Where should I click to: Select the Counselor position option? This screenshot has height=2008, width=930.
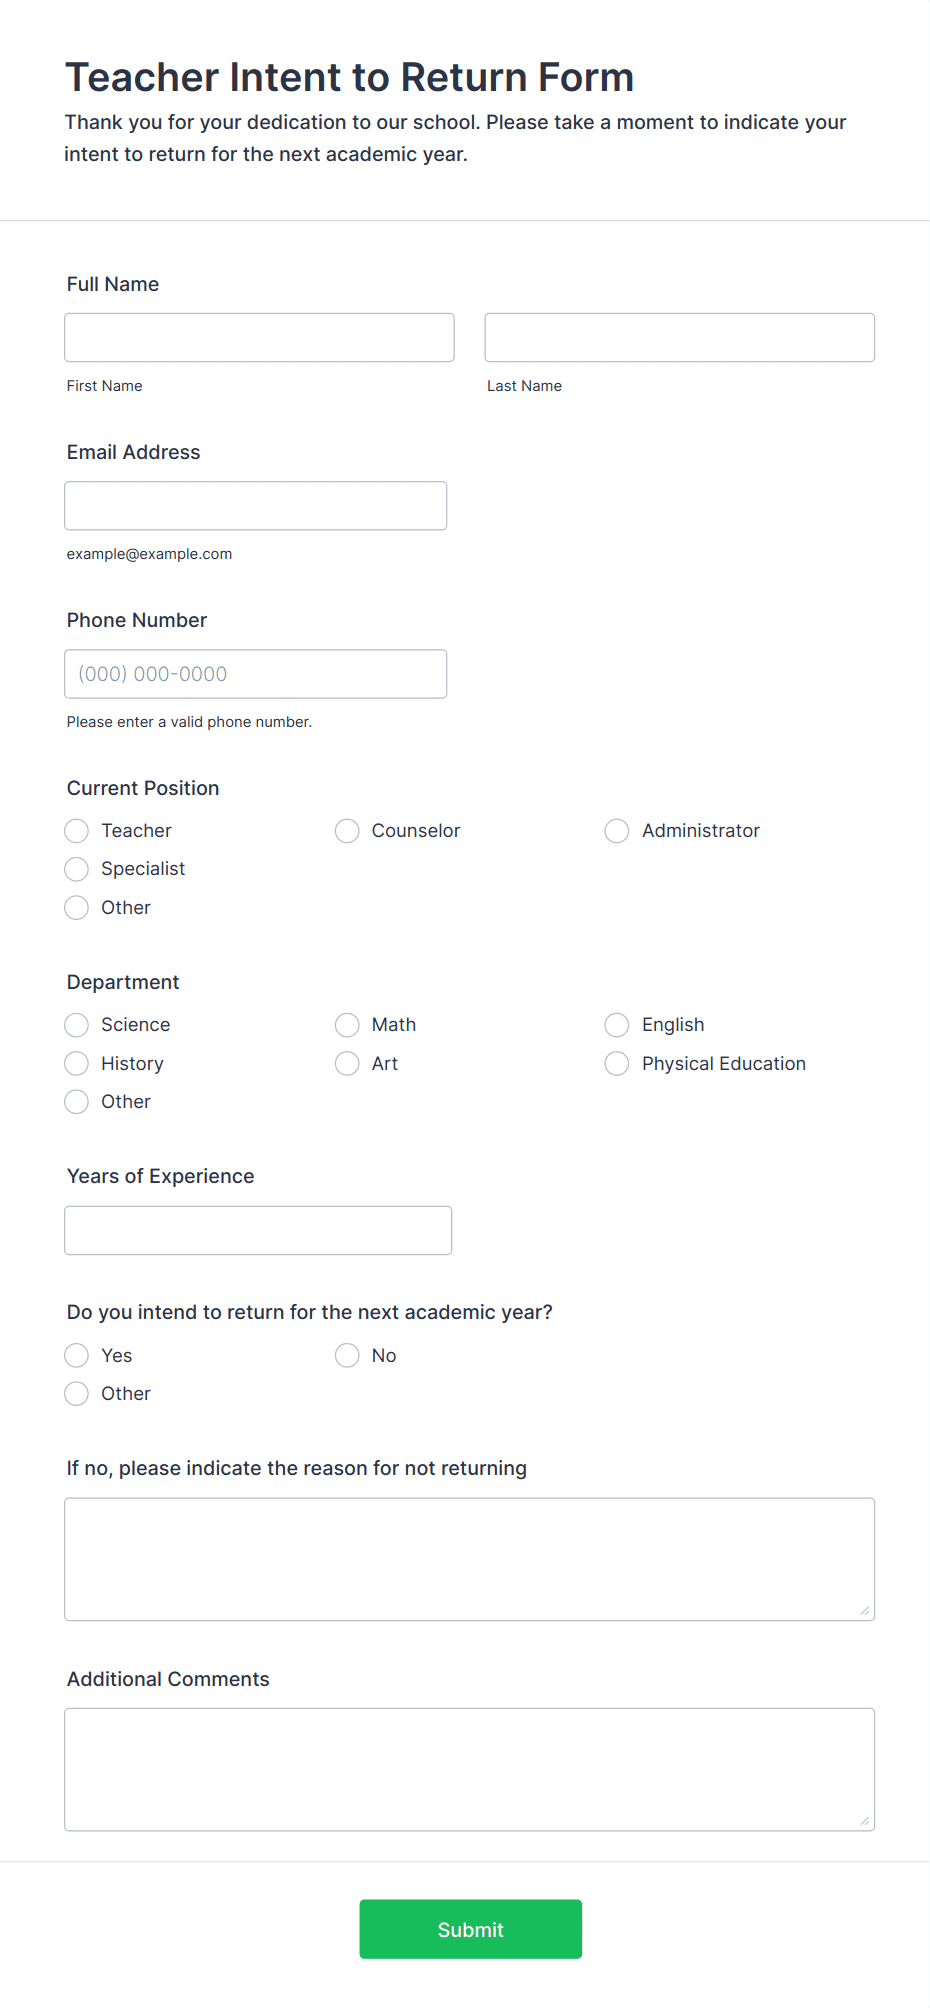tap(347, 830)
